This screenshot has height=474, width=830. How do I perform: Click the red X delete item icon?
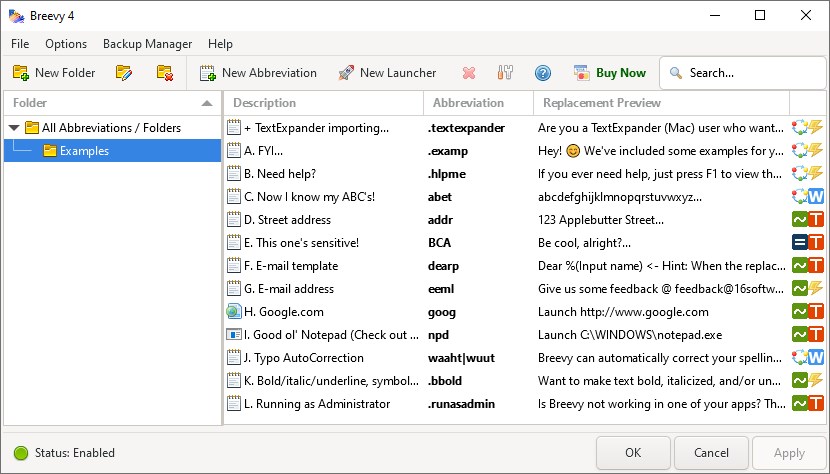coord(468,73)
